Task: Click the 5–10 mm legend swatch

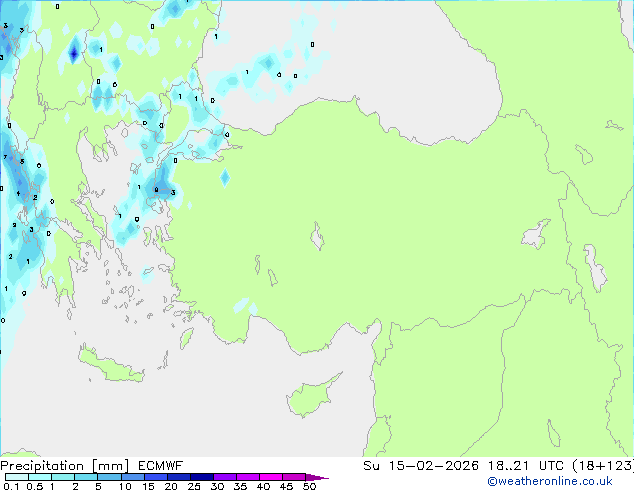Action: click(x=109, y=477)
